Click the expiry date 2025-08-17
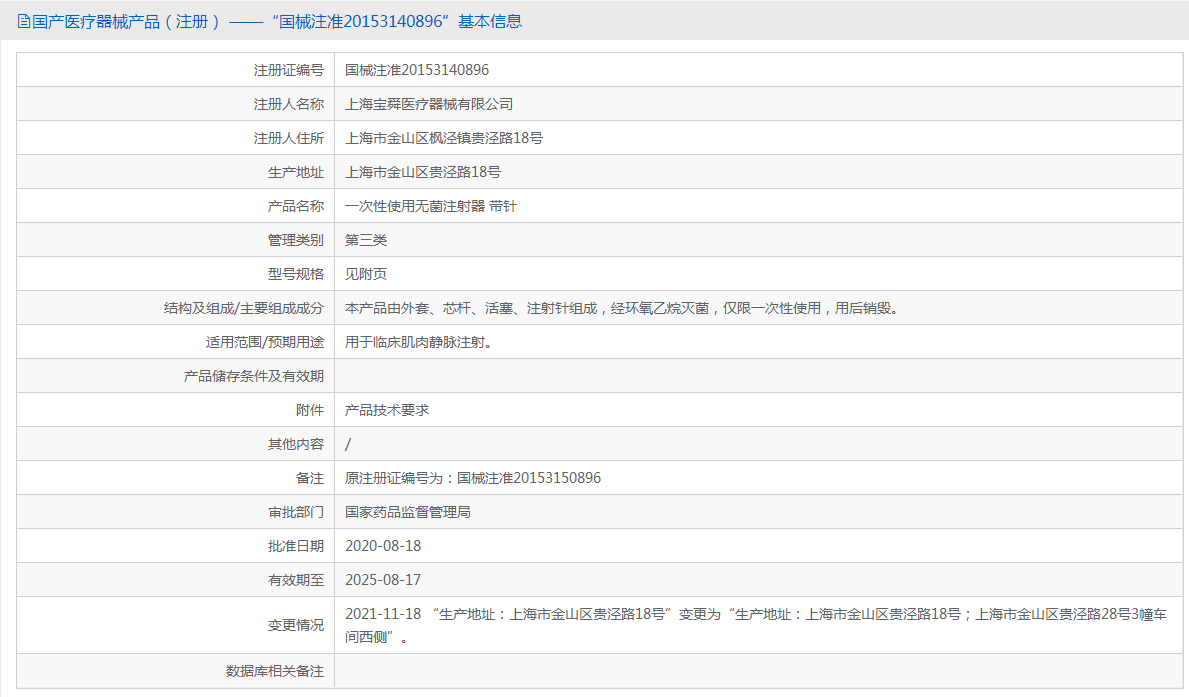1189x697 pixels. [383, 580]
